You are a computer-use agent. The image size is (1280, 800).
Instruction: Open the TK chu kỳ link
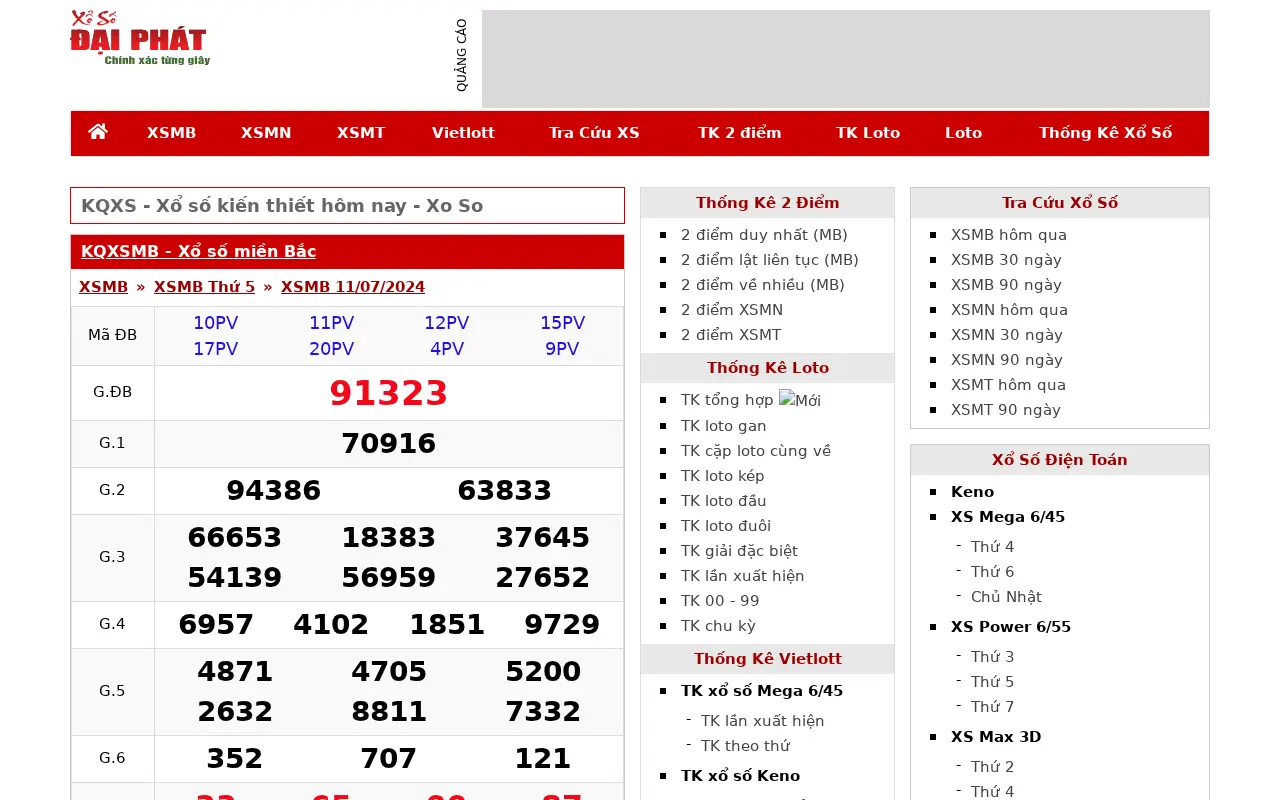click(718, 626)
